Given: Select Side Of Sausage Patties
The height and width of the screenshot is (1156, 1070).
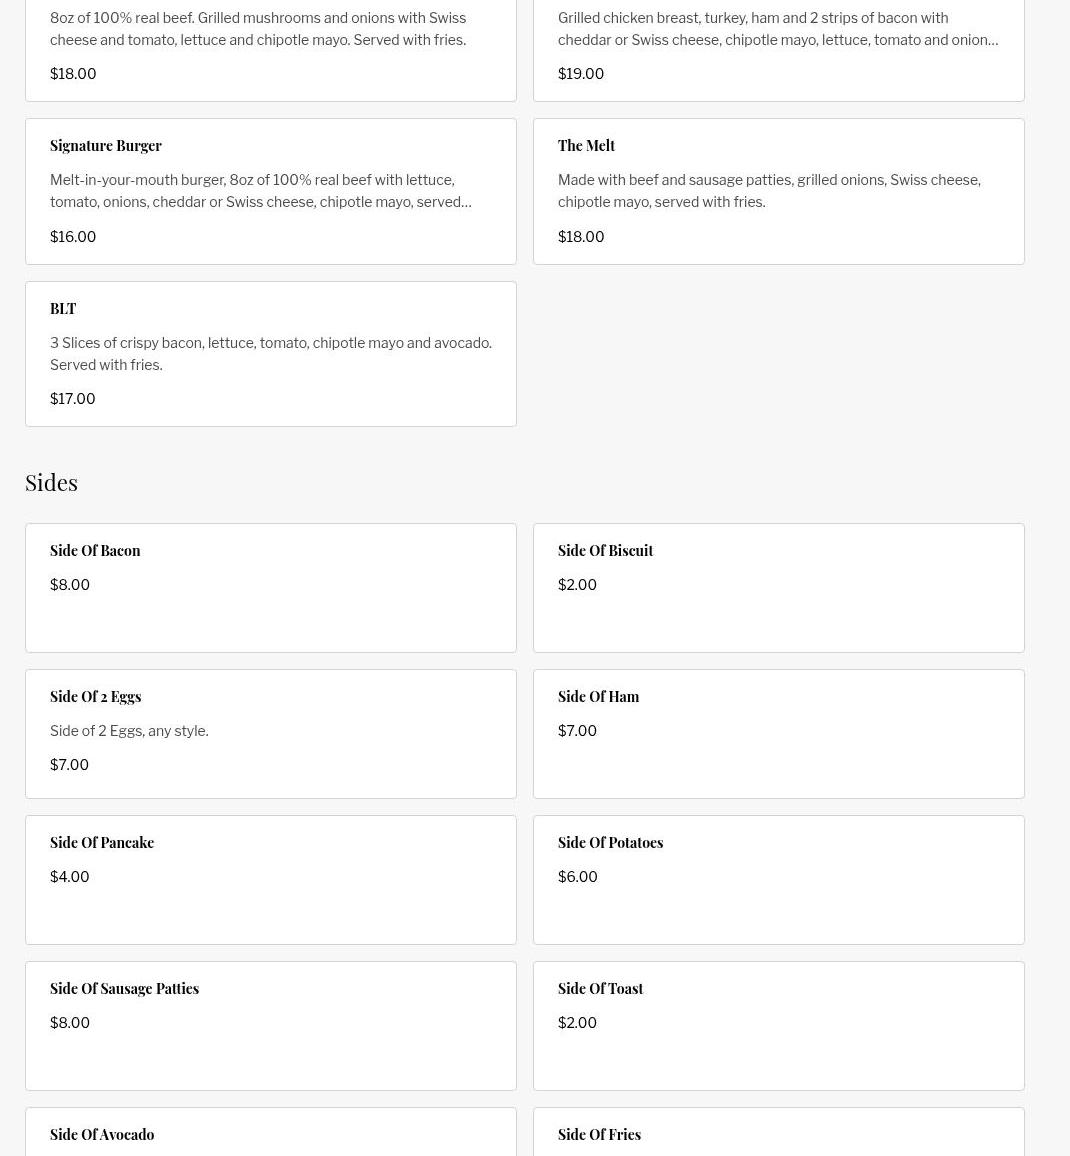Looking at the screenshot, I should tap(270, 1025).
